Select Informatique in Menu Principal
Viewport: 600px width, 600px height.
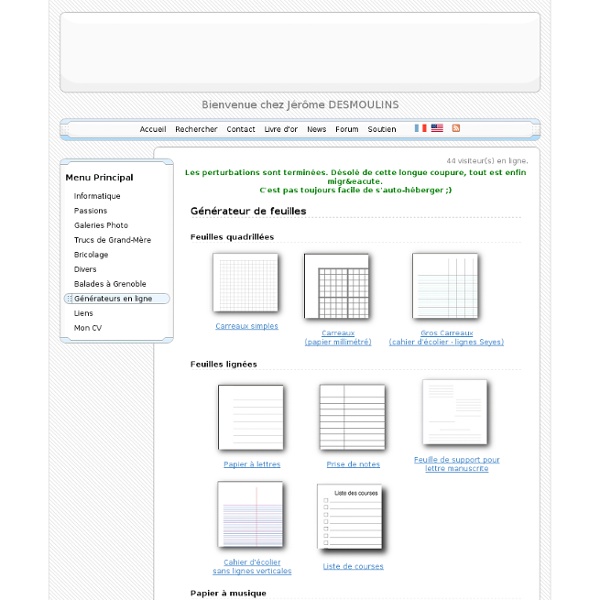97,196
